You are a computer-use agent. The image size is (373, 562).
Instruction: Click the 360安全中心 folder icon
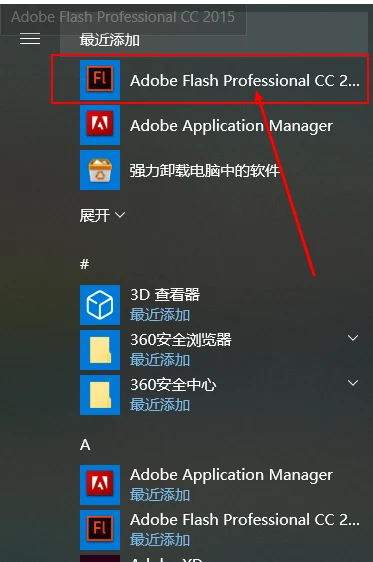[x=100, y=395]
